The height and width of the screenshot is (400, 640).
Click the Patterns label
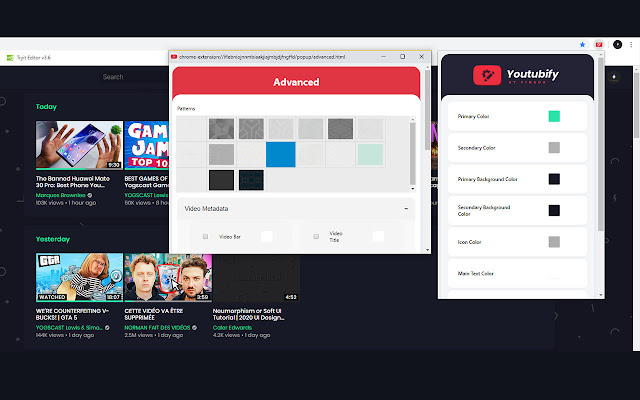pyautogui.click(x=186, y=109)
